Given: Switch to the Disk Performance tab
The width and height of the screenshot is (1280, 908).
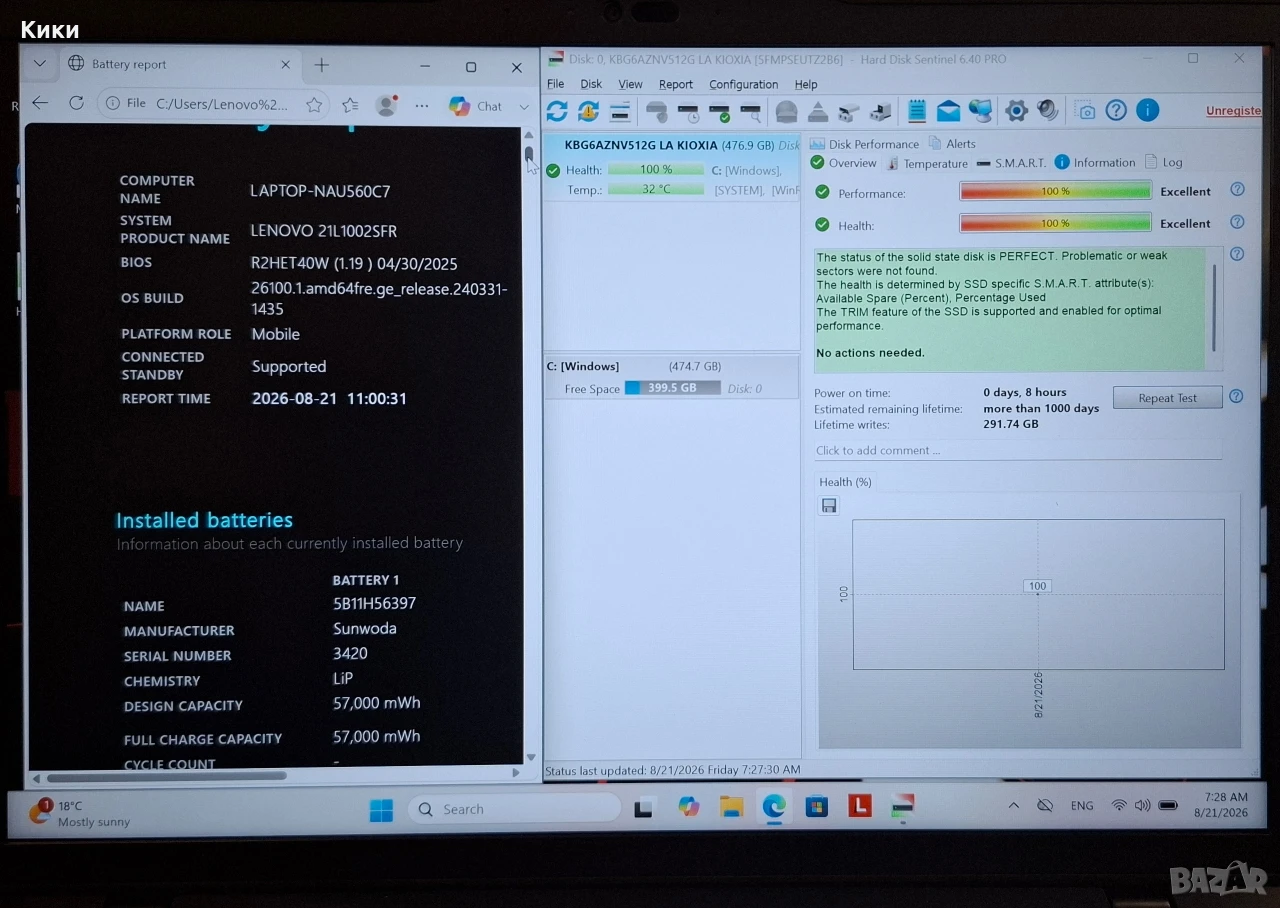Looking at the screenshot, I should [x=864, y=144].
